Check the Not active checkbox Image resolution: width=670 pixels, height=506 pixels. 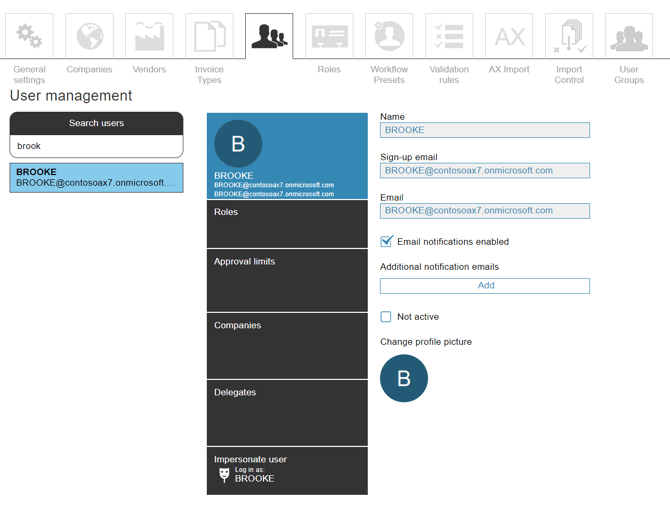pos(386,317)
